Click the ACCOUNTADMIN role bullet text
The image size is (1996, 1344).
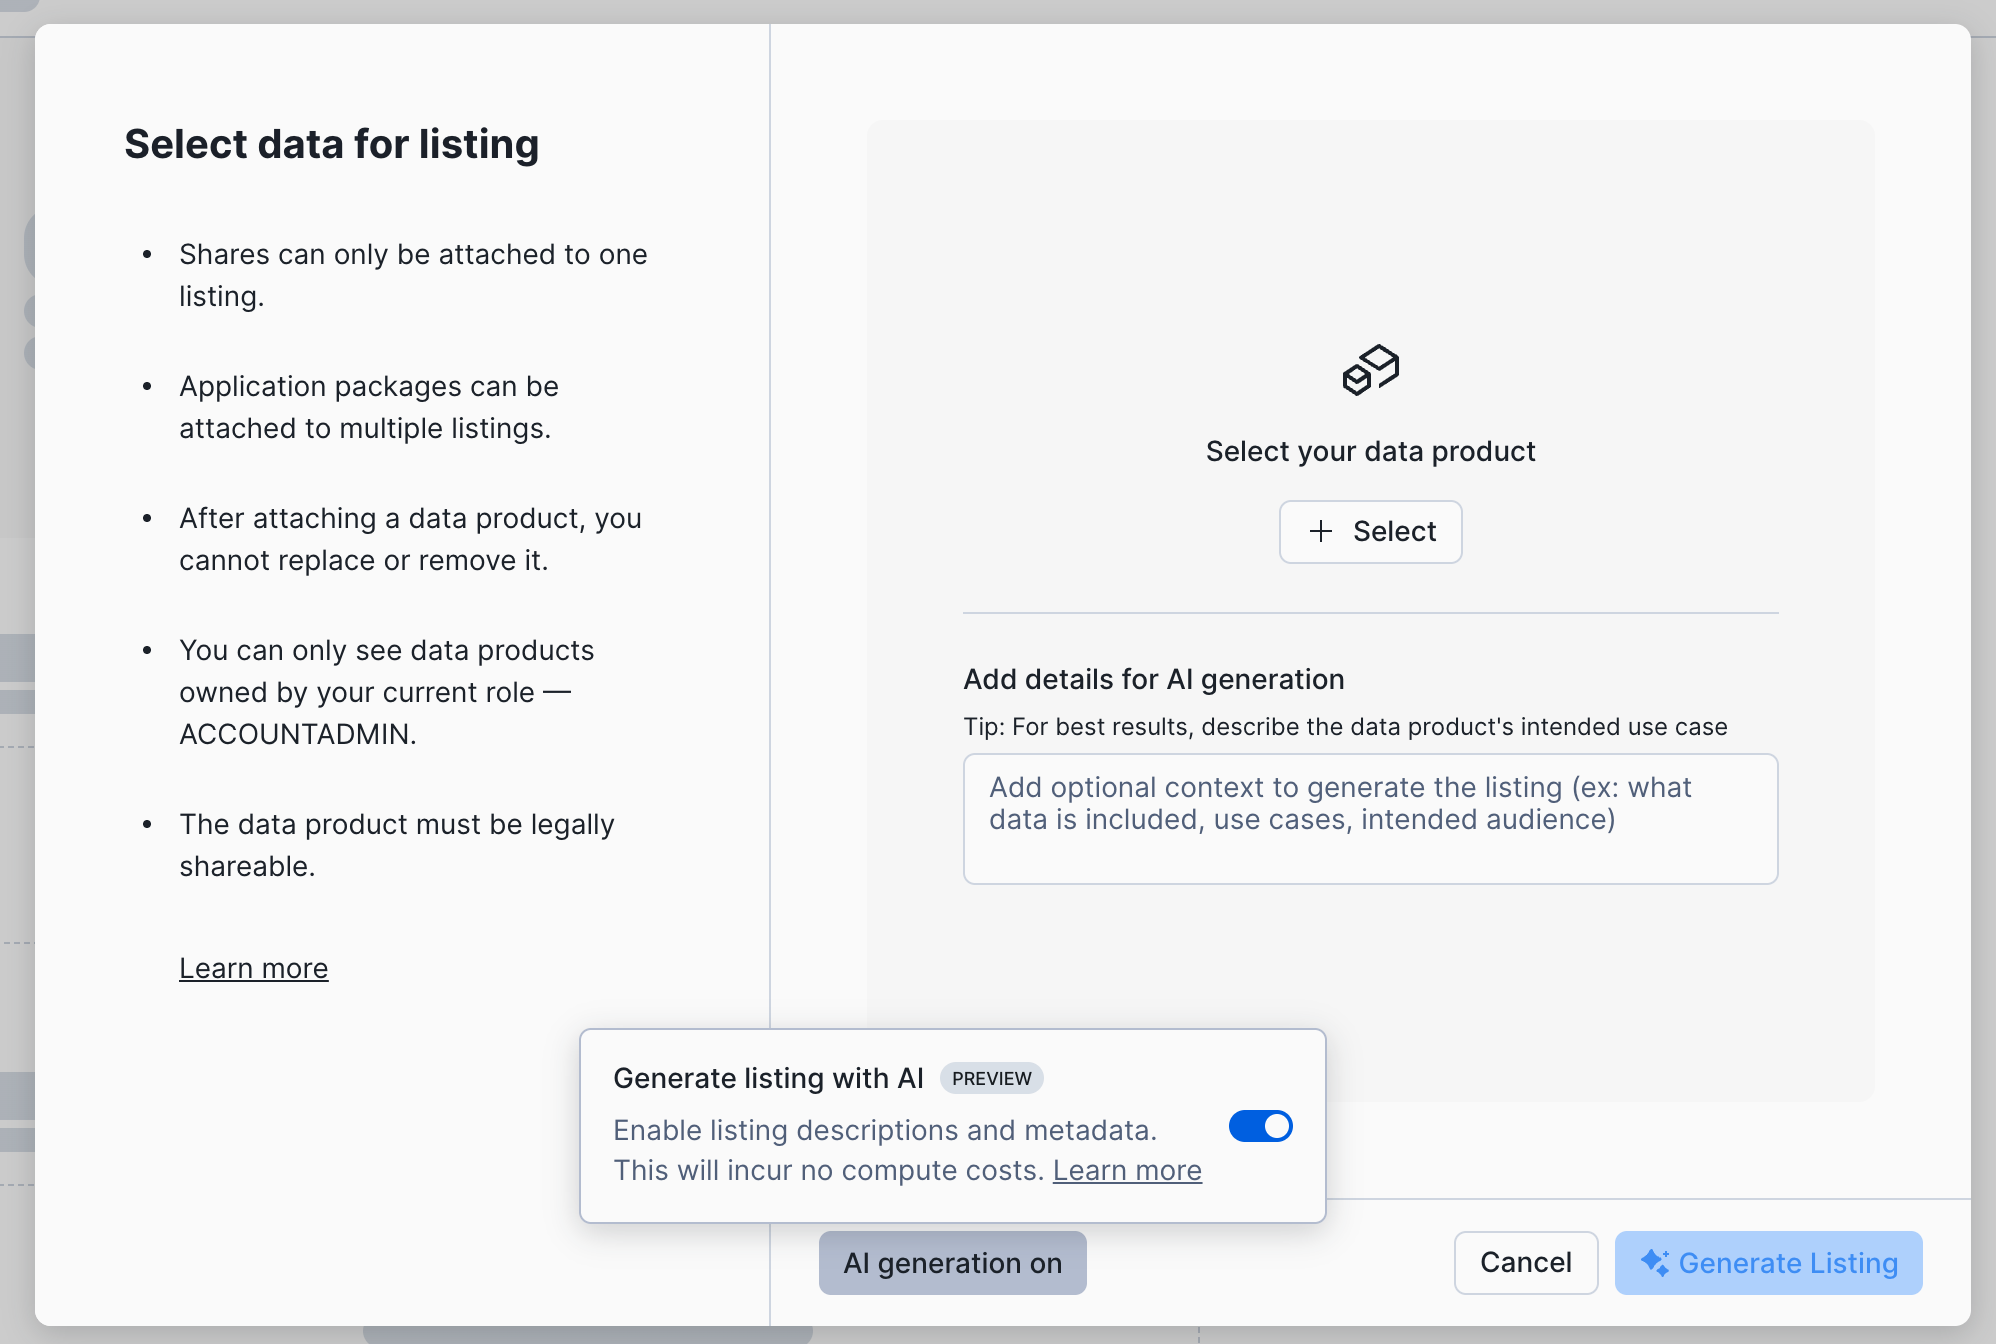pyautogui.click(x=386, y=692)
